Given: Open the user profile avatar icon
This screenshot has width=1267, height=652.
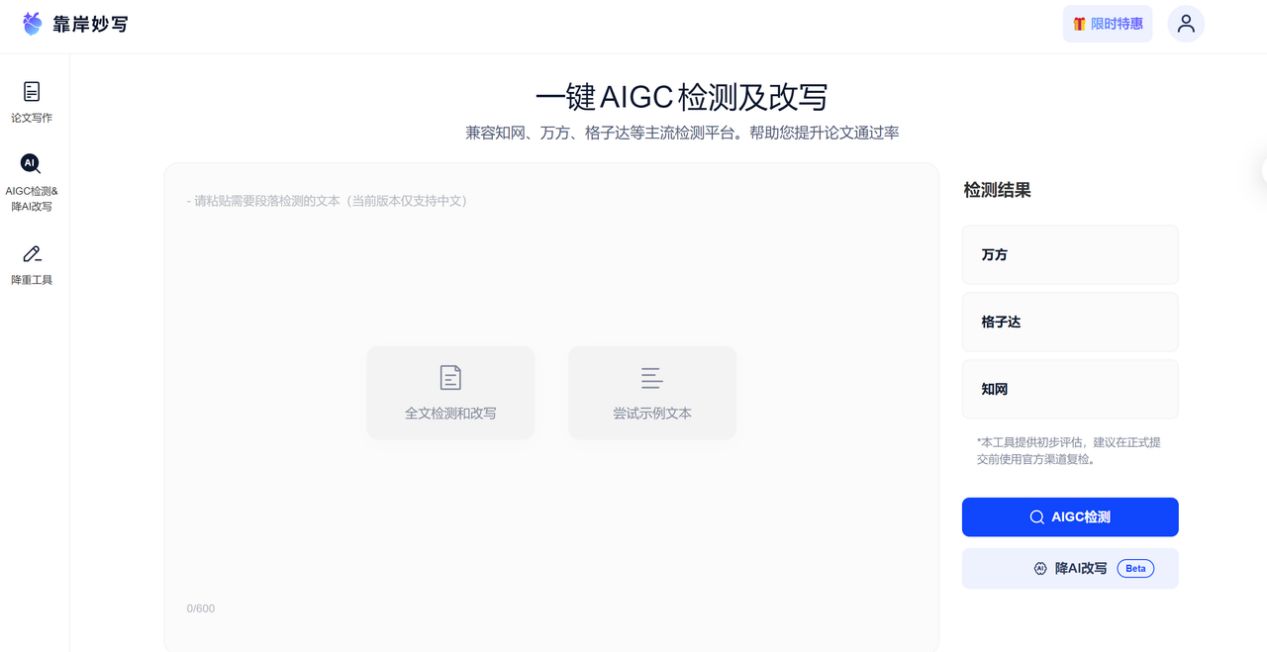Looking at the screenshot, I should coord(1186,23).
